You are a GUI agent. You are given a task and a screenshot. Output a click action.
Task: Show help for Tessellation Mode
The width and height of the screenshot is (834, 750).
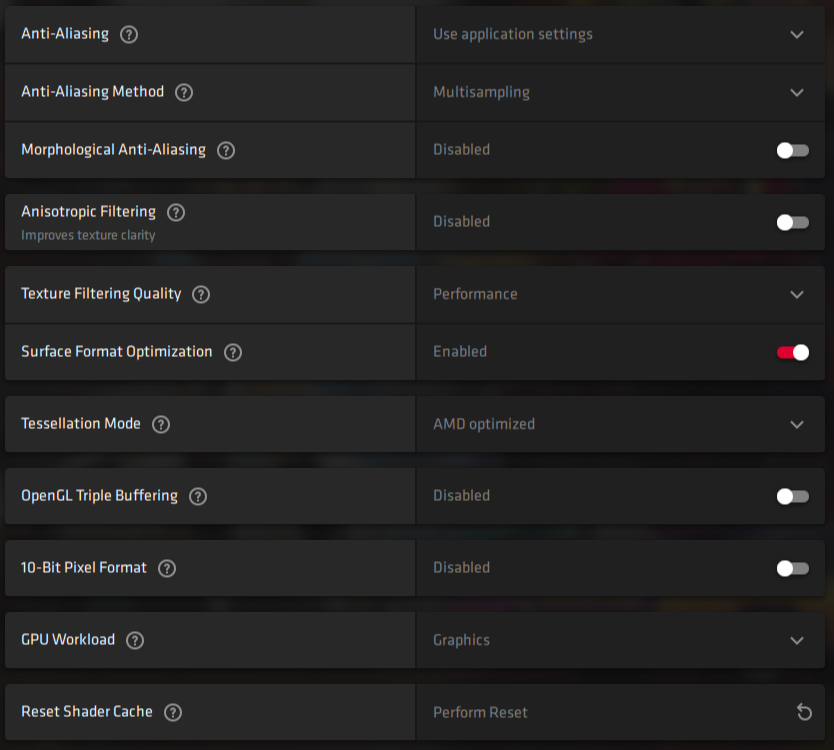(x=161, y=424)
